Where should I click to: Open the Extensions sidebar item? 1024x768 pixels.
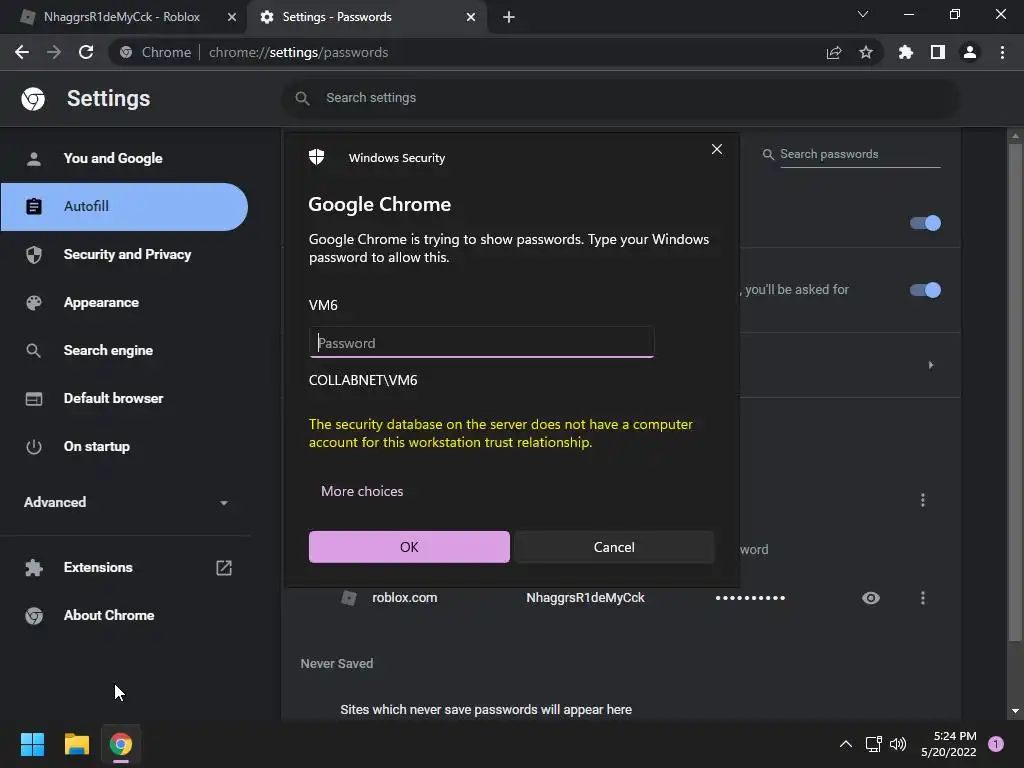(x=124, y=568)
